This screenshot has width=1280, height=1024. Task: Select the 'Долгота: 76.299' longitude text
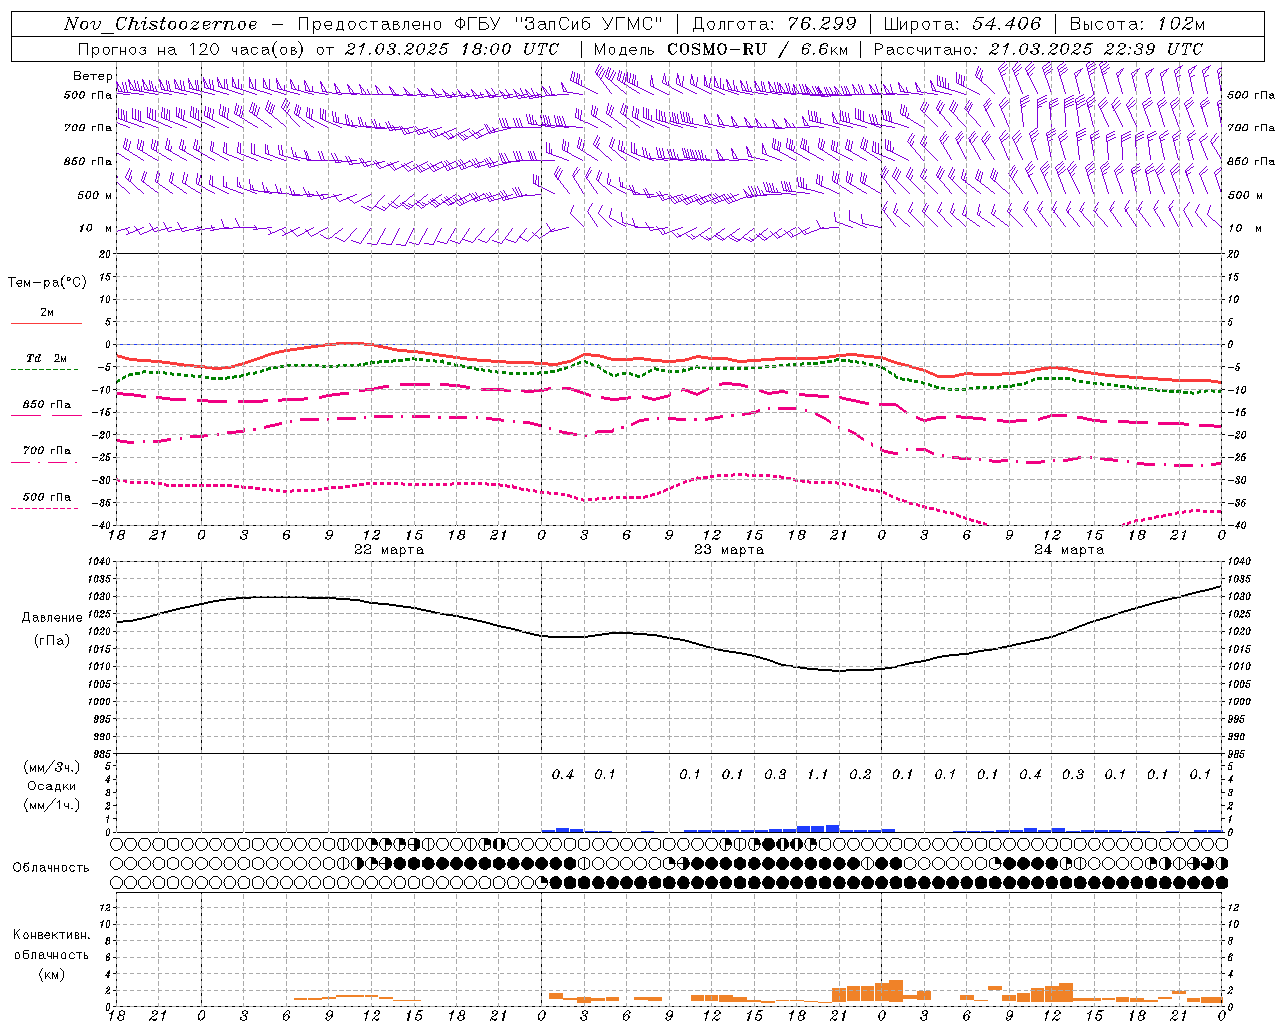tap(774, 24)
